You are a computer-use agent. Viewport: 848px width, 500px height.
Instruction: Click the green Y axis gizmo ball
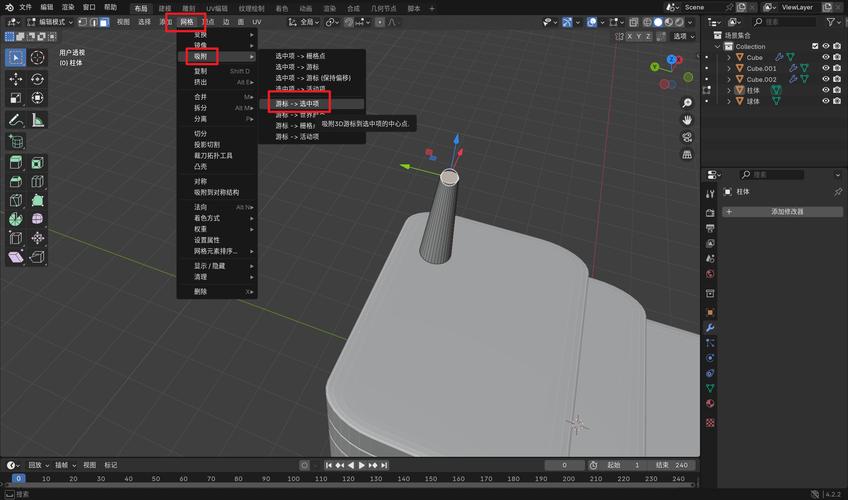[654, 67]
